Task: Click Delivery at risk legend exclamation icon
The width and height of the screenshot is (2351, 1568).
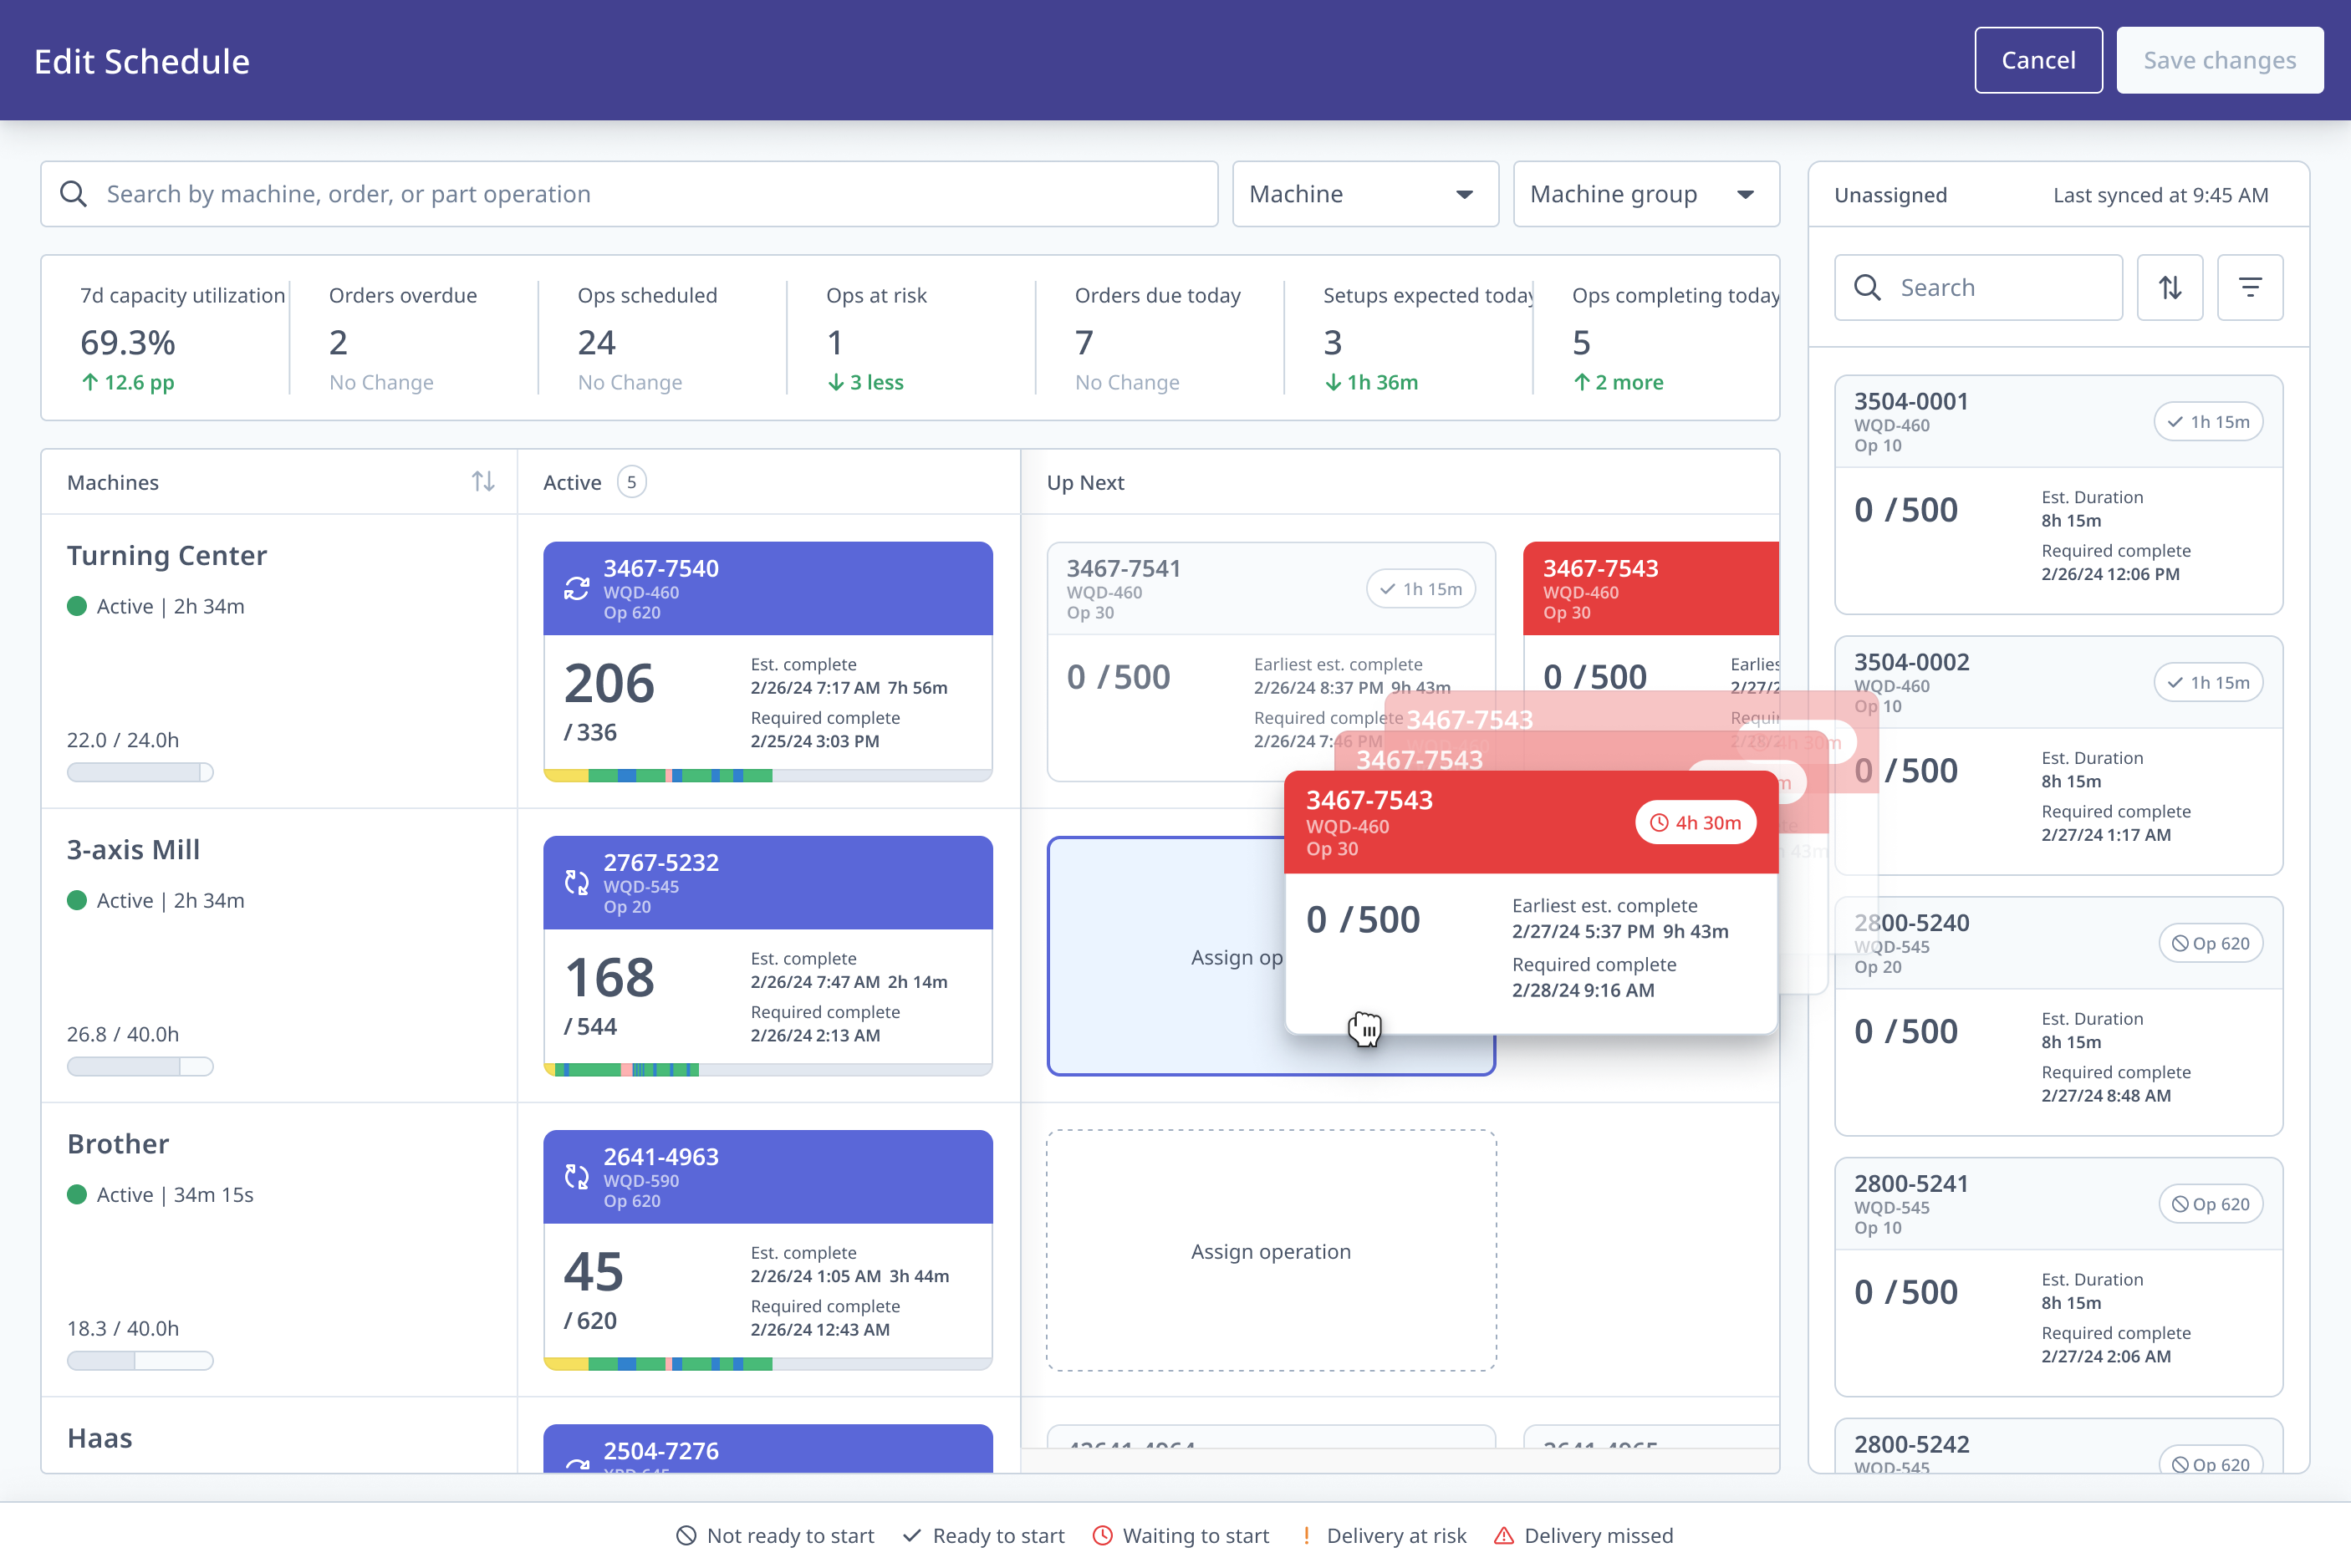Action: point(1306,1535)
